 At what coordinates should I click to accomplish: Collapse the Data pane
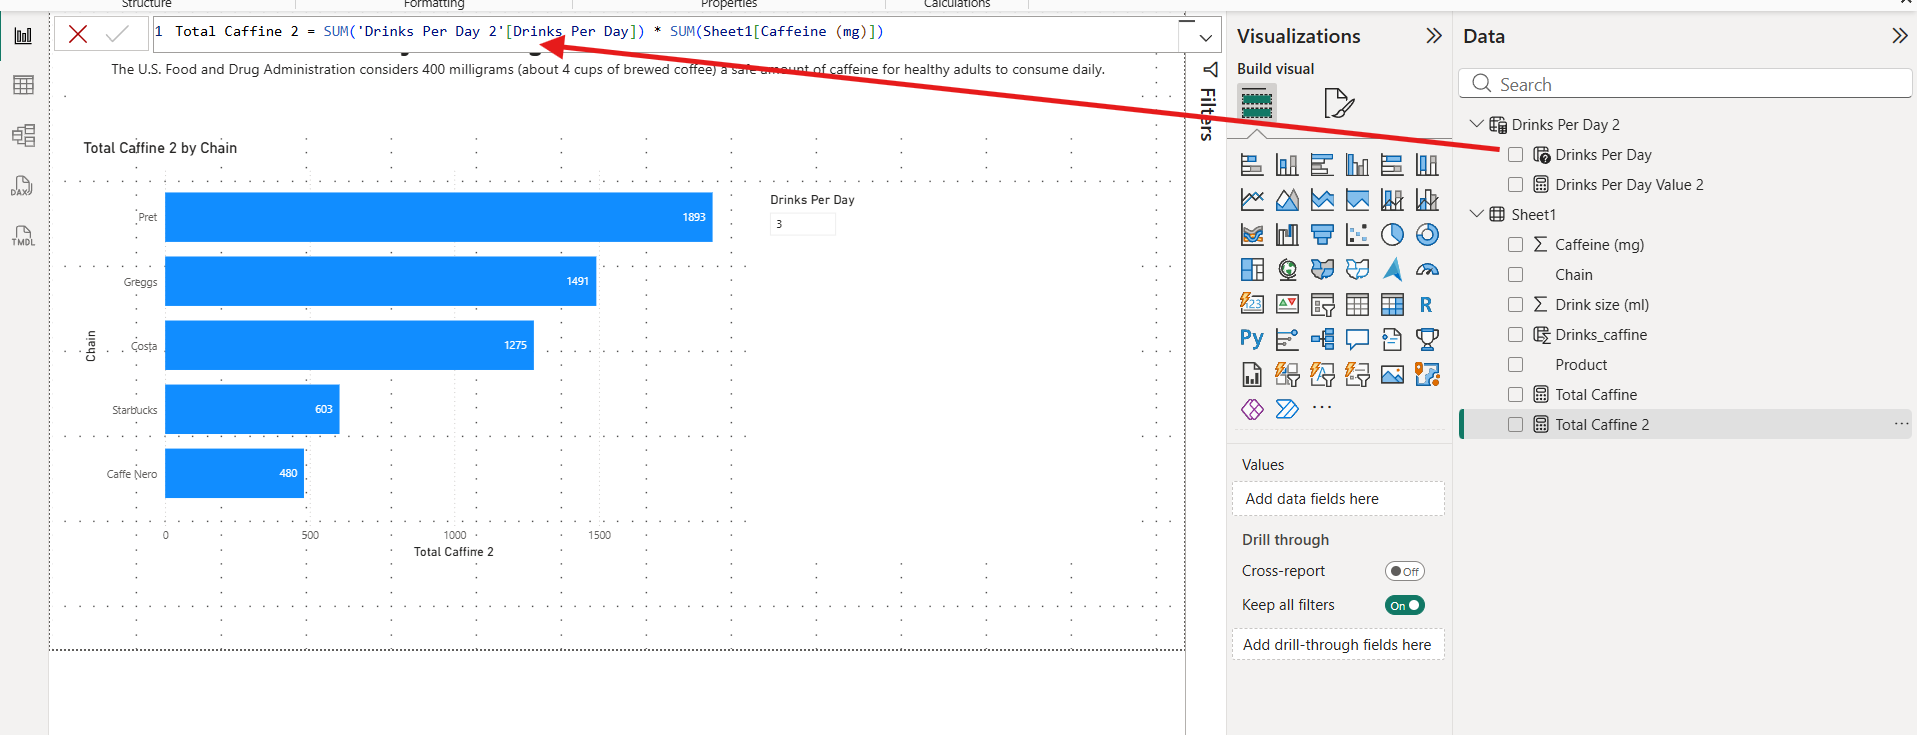click(x=1899, y=36)
